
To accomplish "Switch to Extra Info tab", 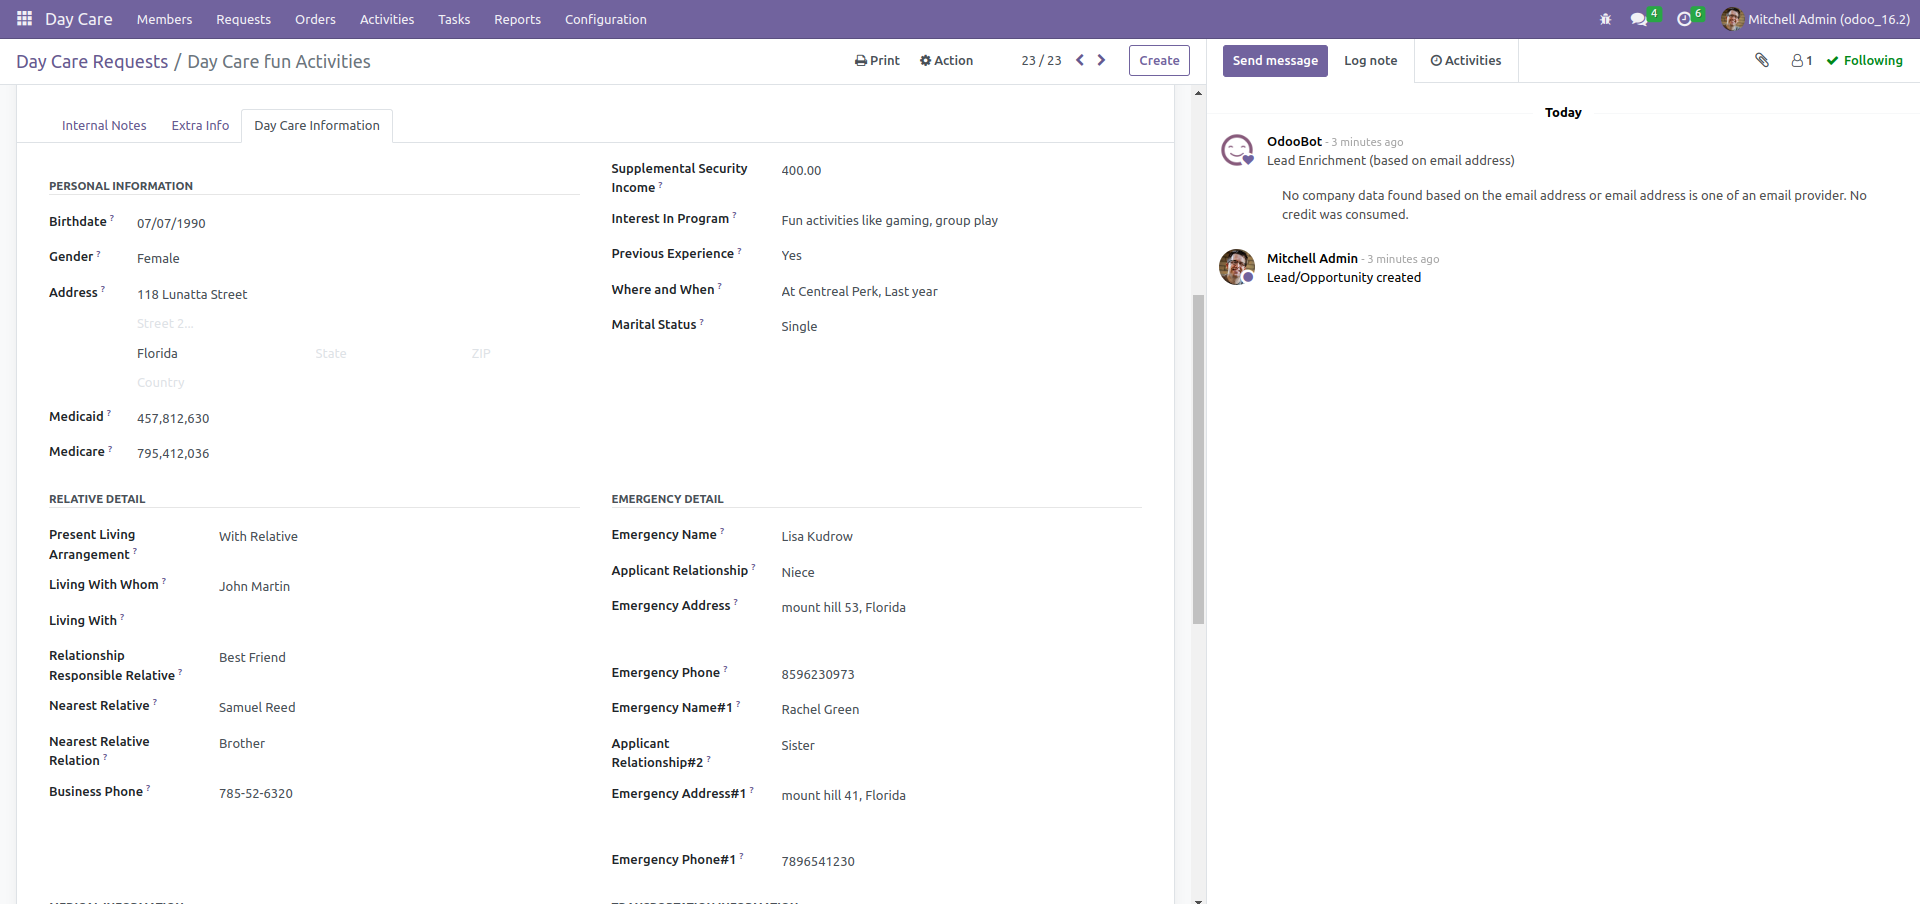I will (200, 126).
